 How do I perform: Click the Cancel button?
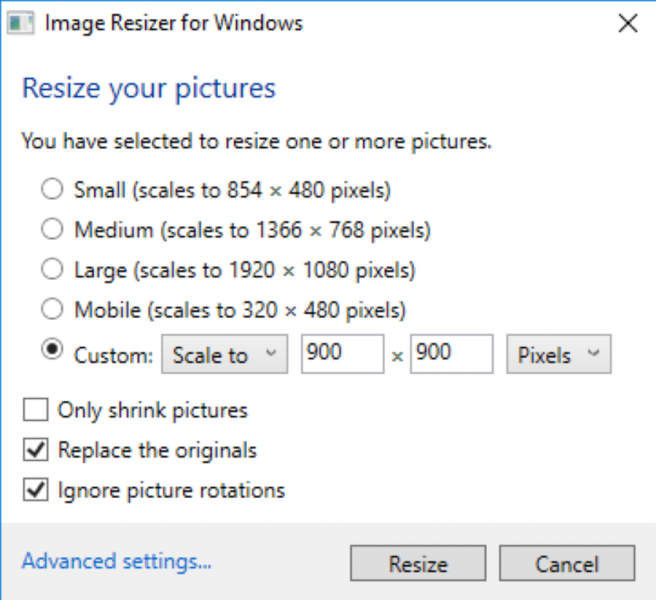pyautogui.click(x=566, y=564)
